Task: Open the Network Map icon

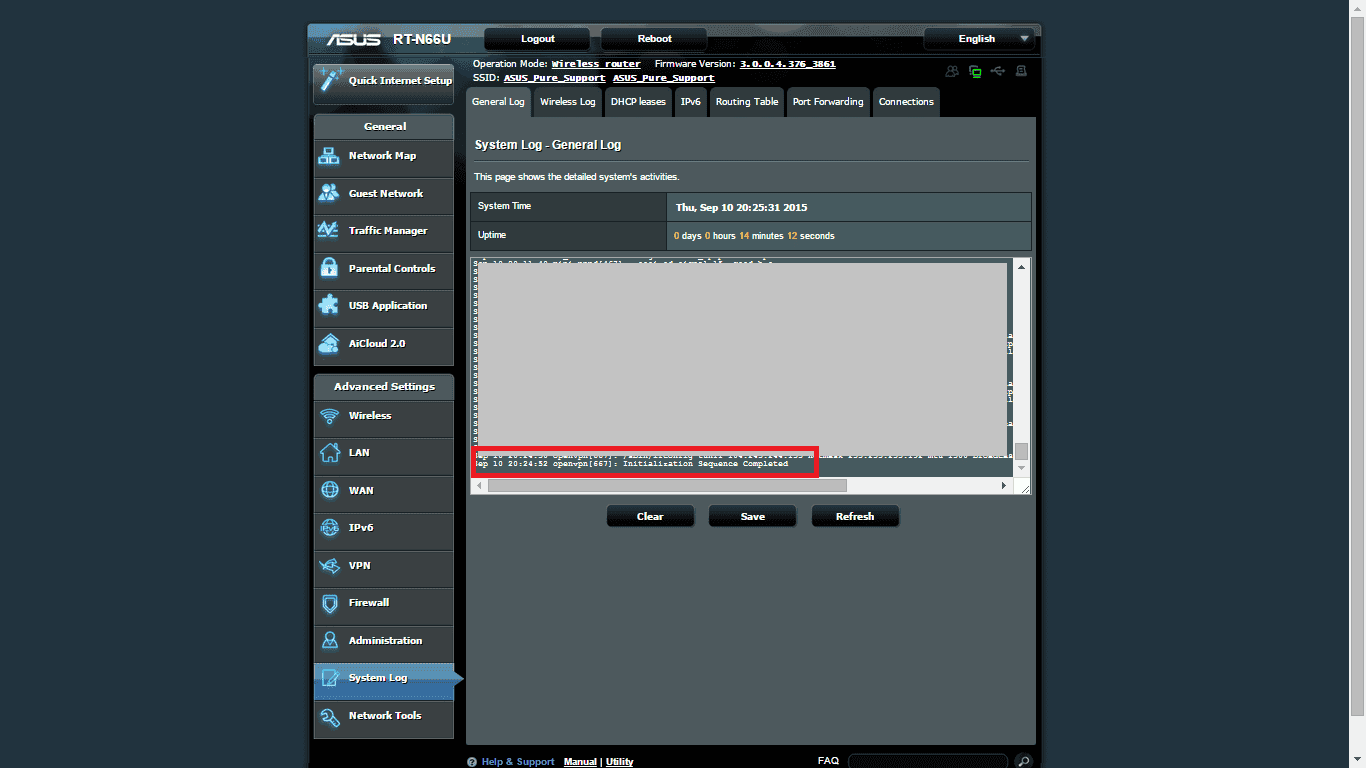Action: tap(329, 156)
